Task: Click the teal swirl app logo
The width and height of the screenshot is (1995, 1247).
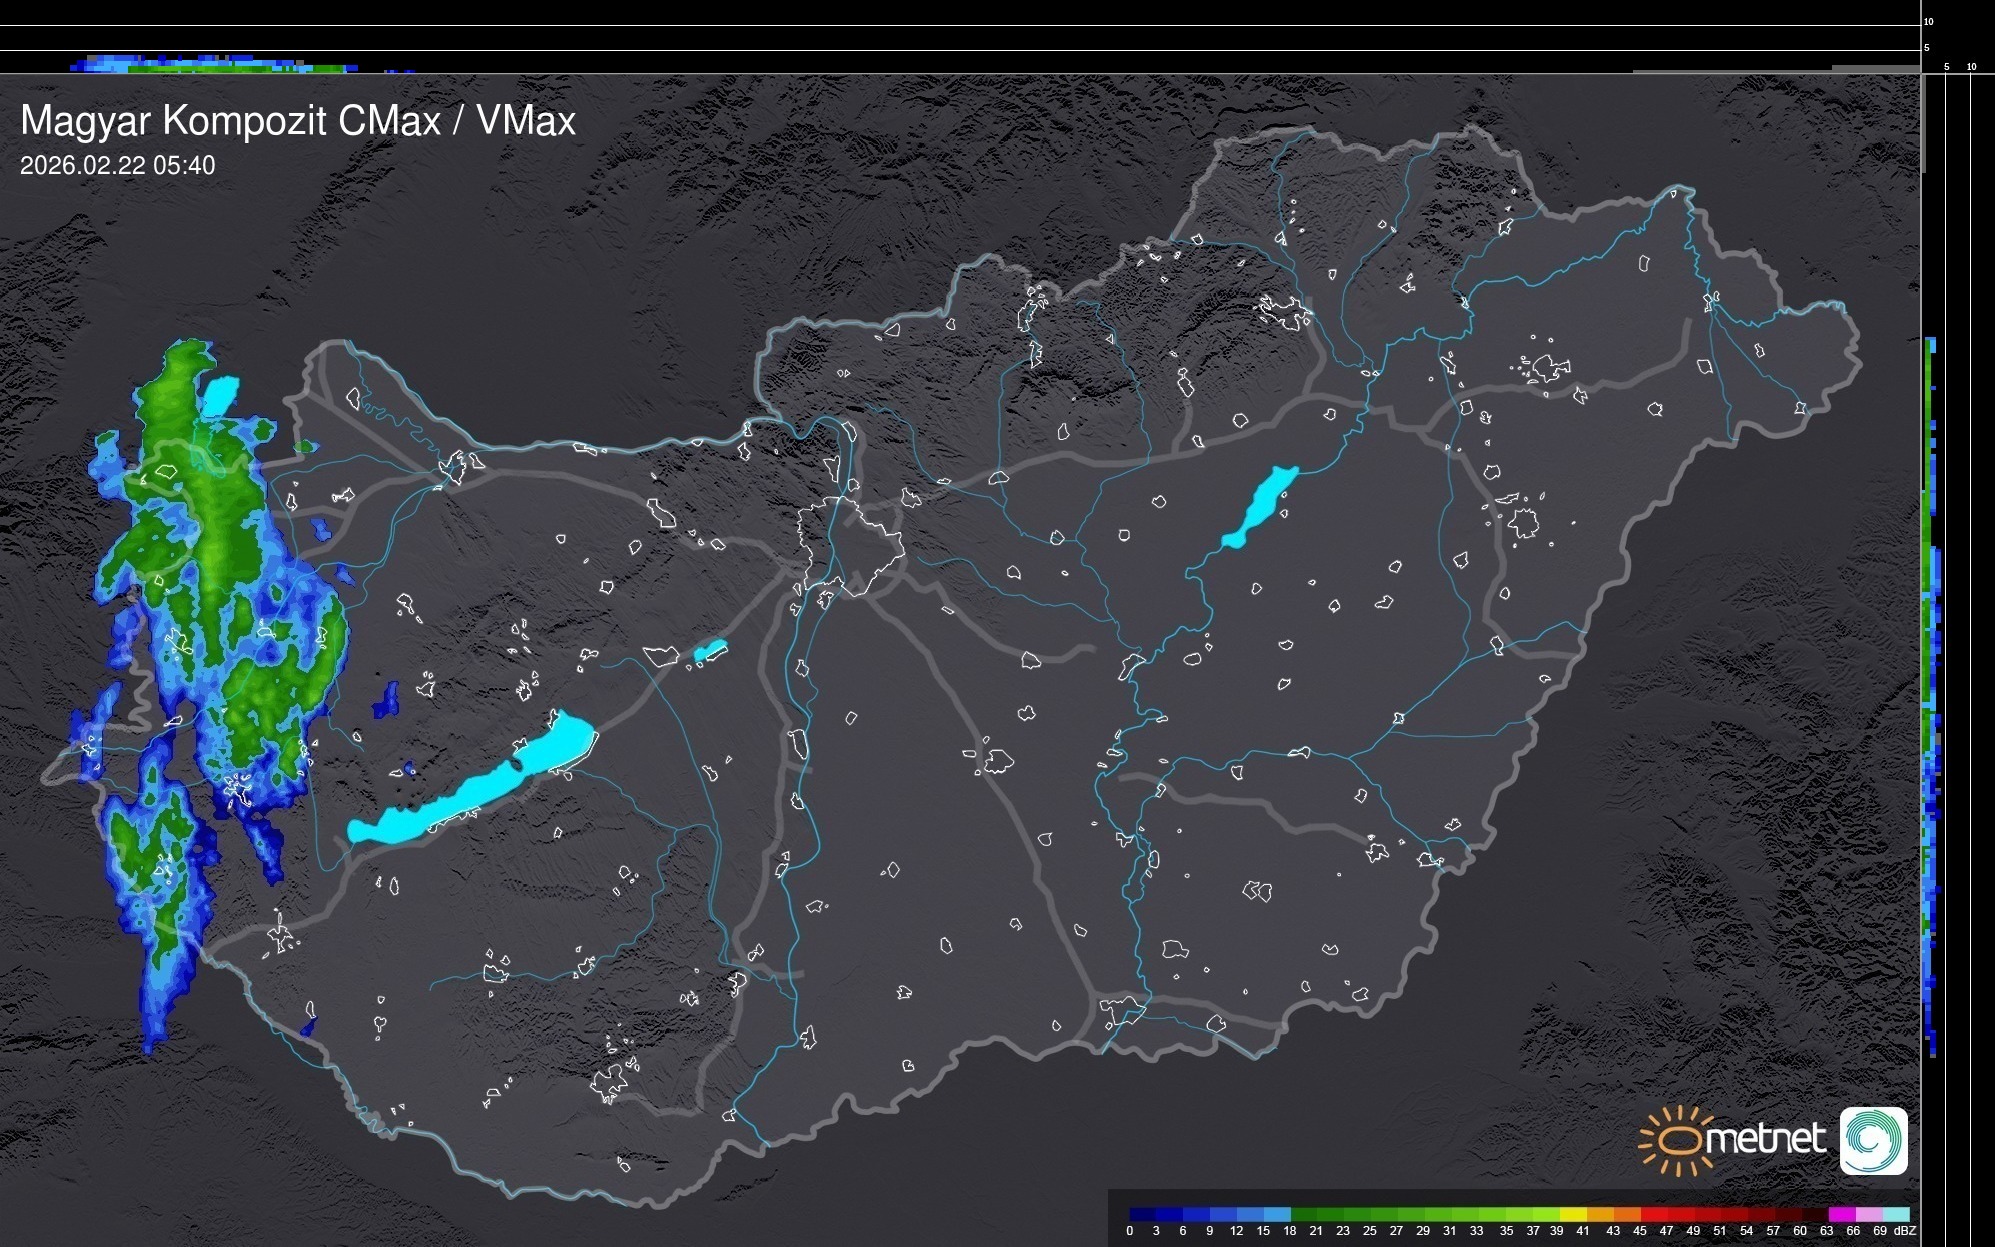Action: [x=1873, y=1140]
